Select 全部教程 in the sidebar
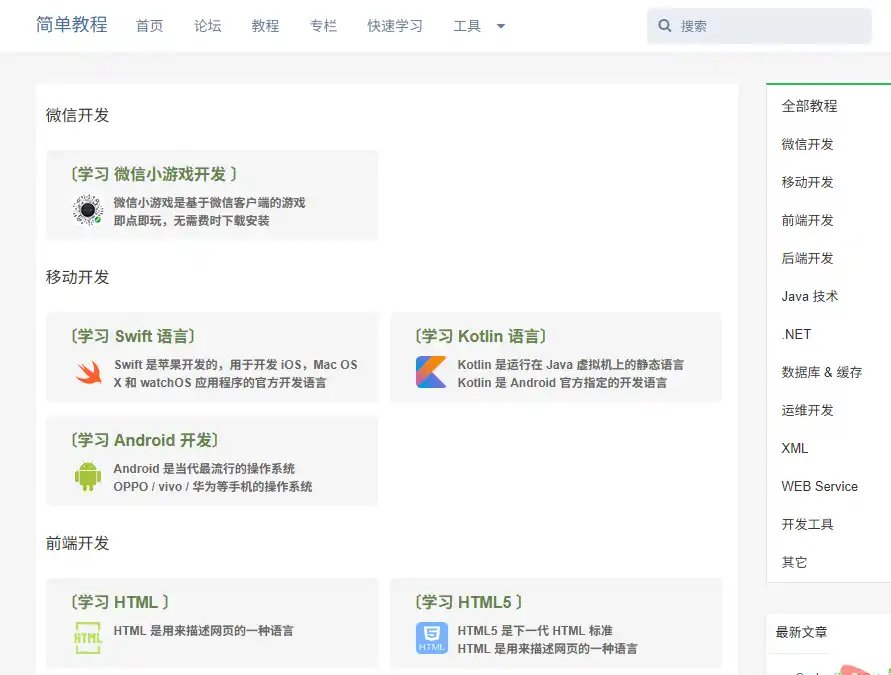891x675 pixels. pos(809,106)
